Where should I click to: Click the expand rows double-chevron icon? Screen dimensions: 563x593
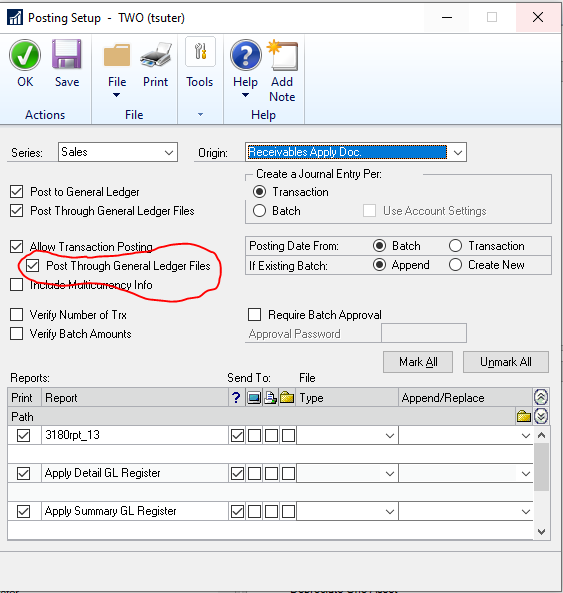(x=541, y=416)
